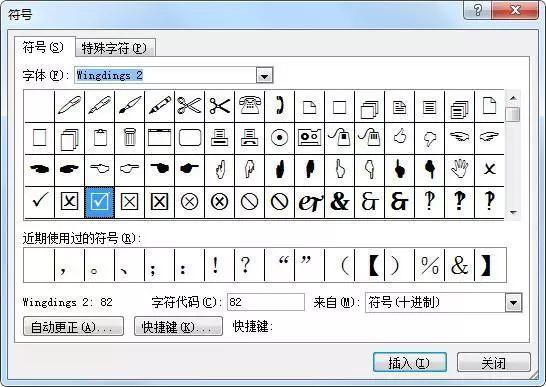The height and width of the screenshot is (387, 546).
Task: Pick the plain checkmark symbol
Action: pos(40,201)
